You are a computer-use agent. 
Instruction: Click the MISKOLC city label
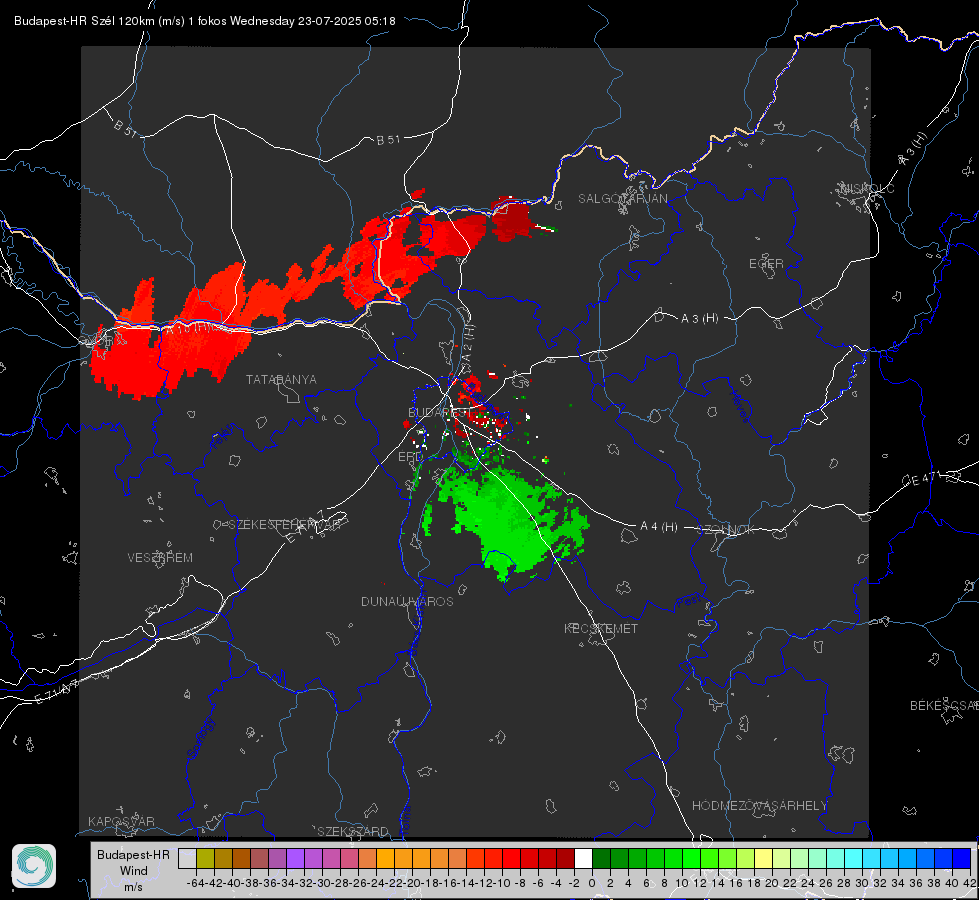point(867,188)
